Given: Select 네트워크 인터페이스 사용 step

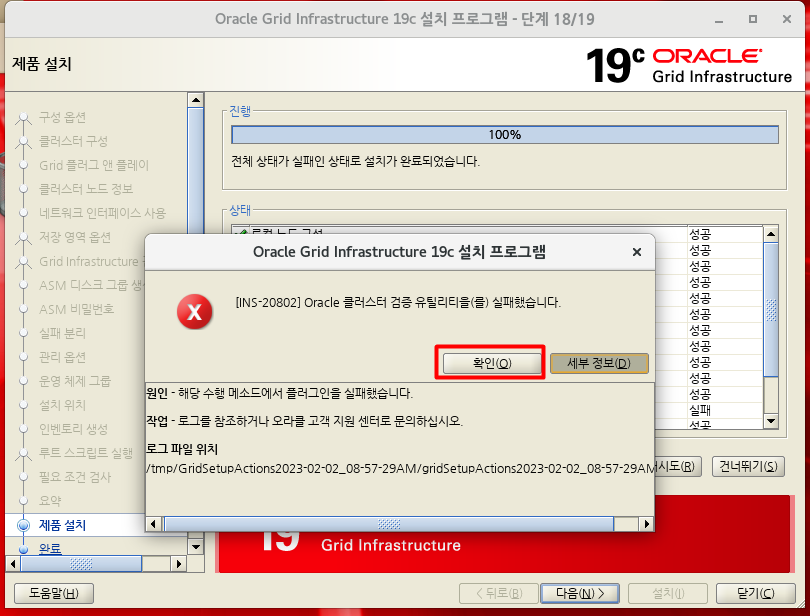Looking at the screenshot, I should pos(102,213).
